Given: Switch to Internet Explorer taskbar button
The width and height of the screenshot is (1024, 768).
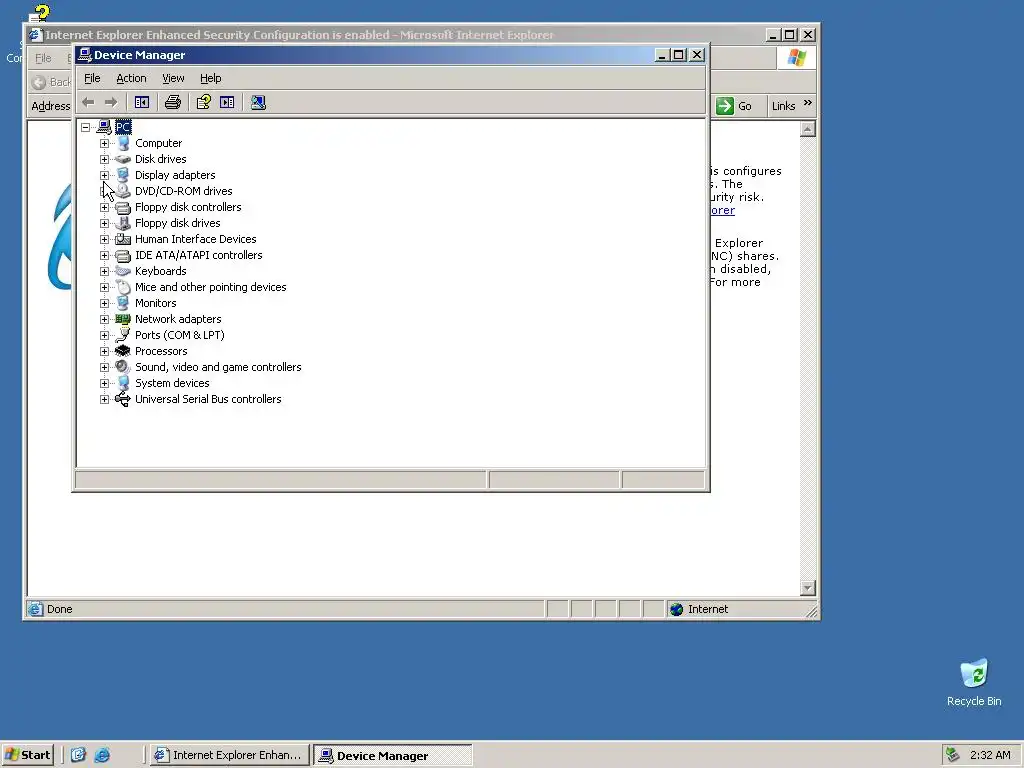Looking at the screenshot, I should (229, 755).
